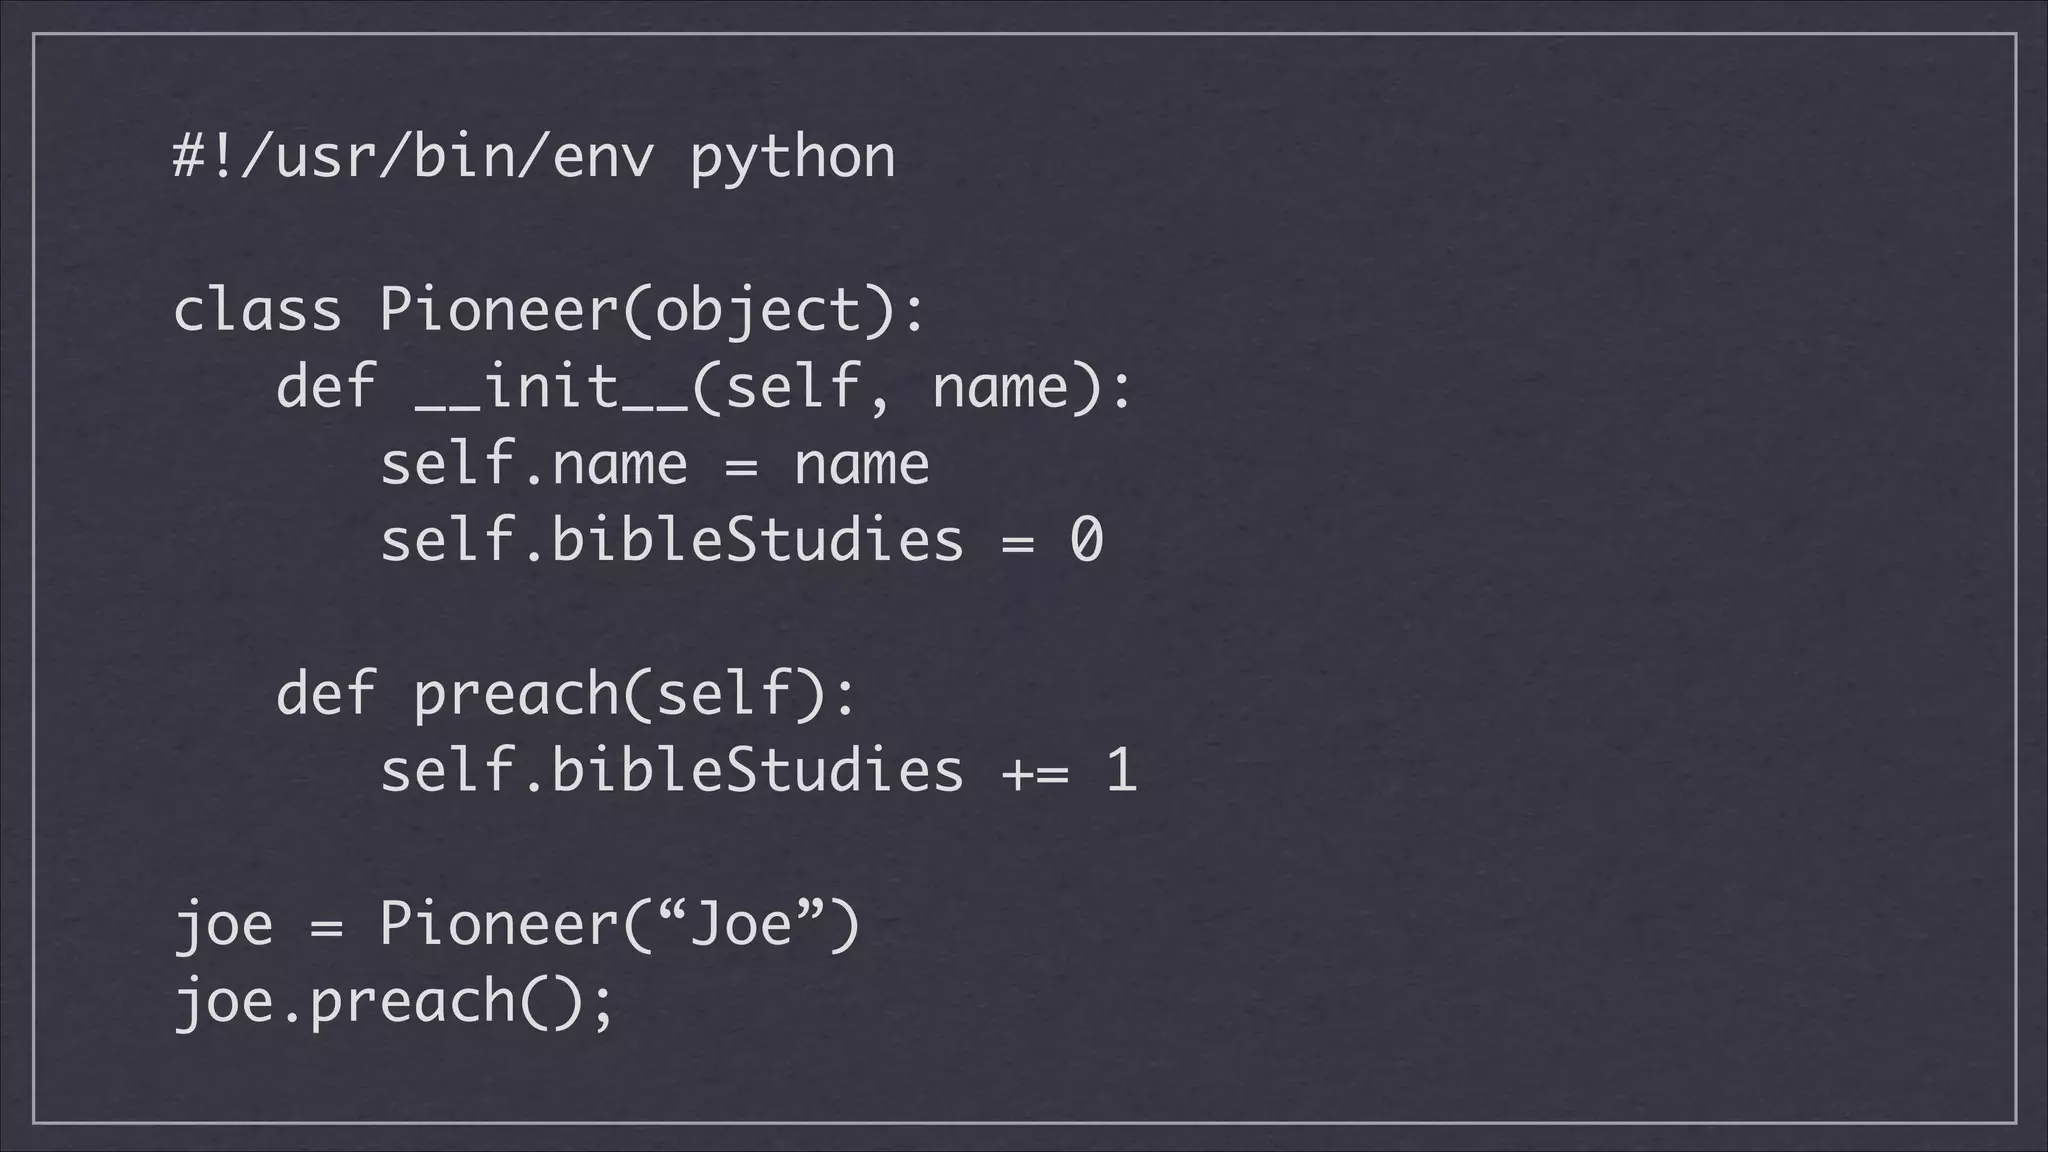
Task: Click the 'joe' variable in assignment line
Action: click(224, 925)
